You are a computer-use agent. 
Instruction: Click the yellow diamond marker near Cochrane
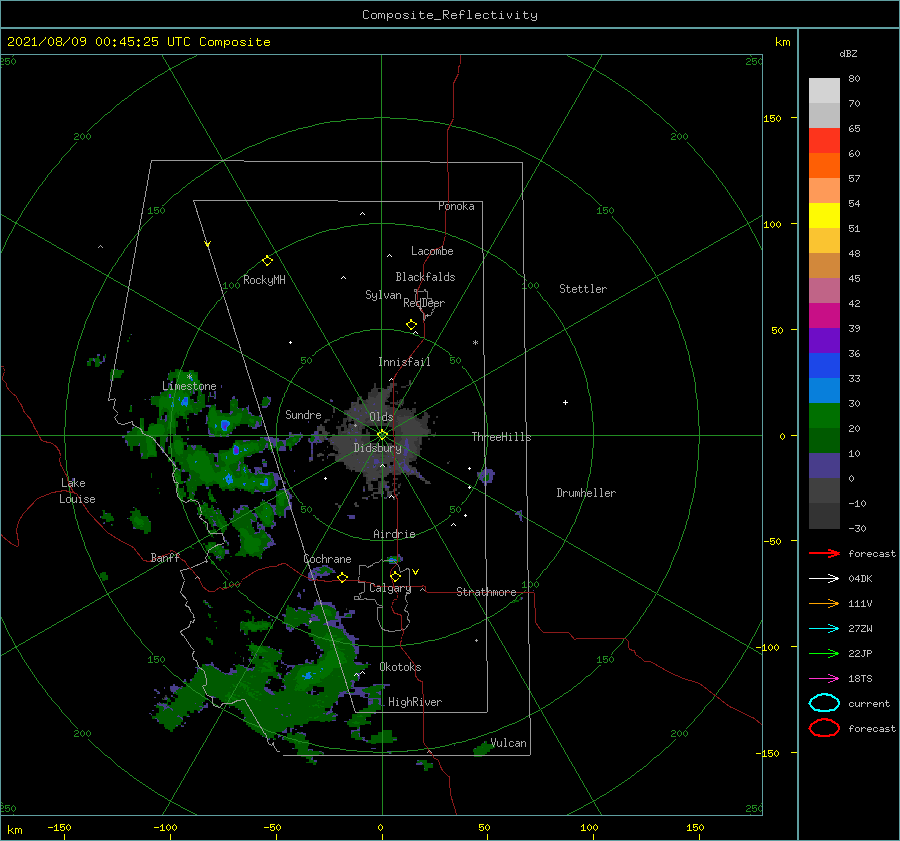coord(342,578)
